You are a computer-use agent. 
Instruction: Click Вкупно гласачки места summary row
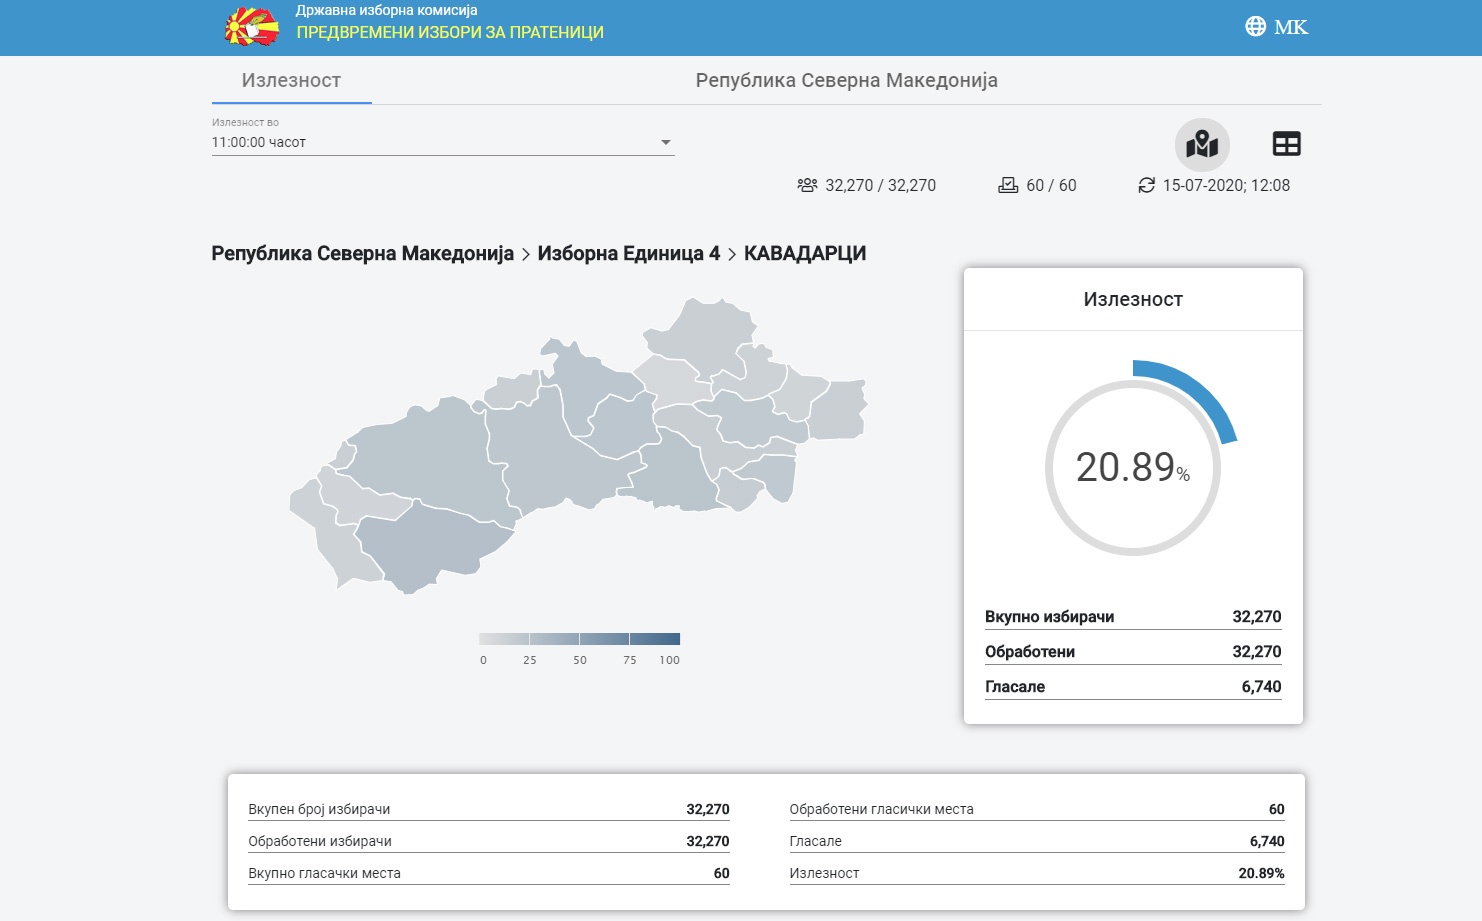coord(489,873)
